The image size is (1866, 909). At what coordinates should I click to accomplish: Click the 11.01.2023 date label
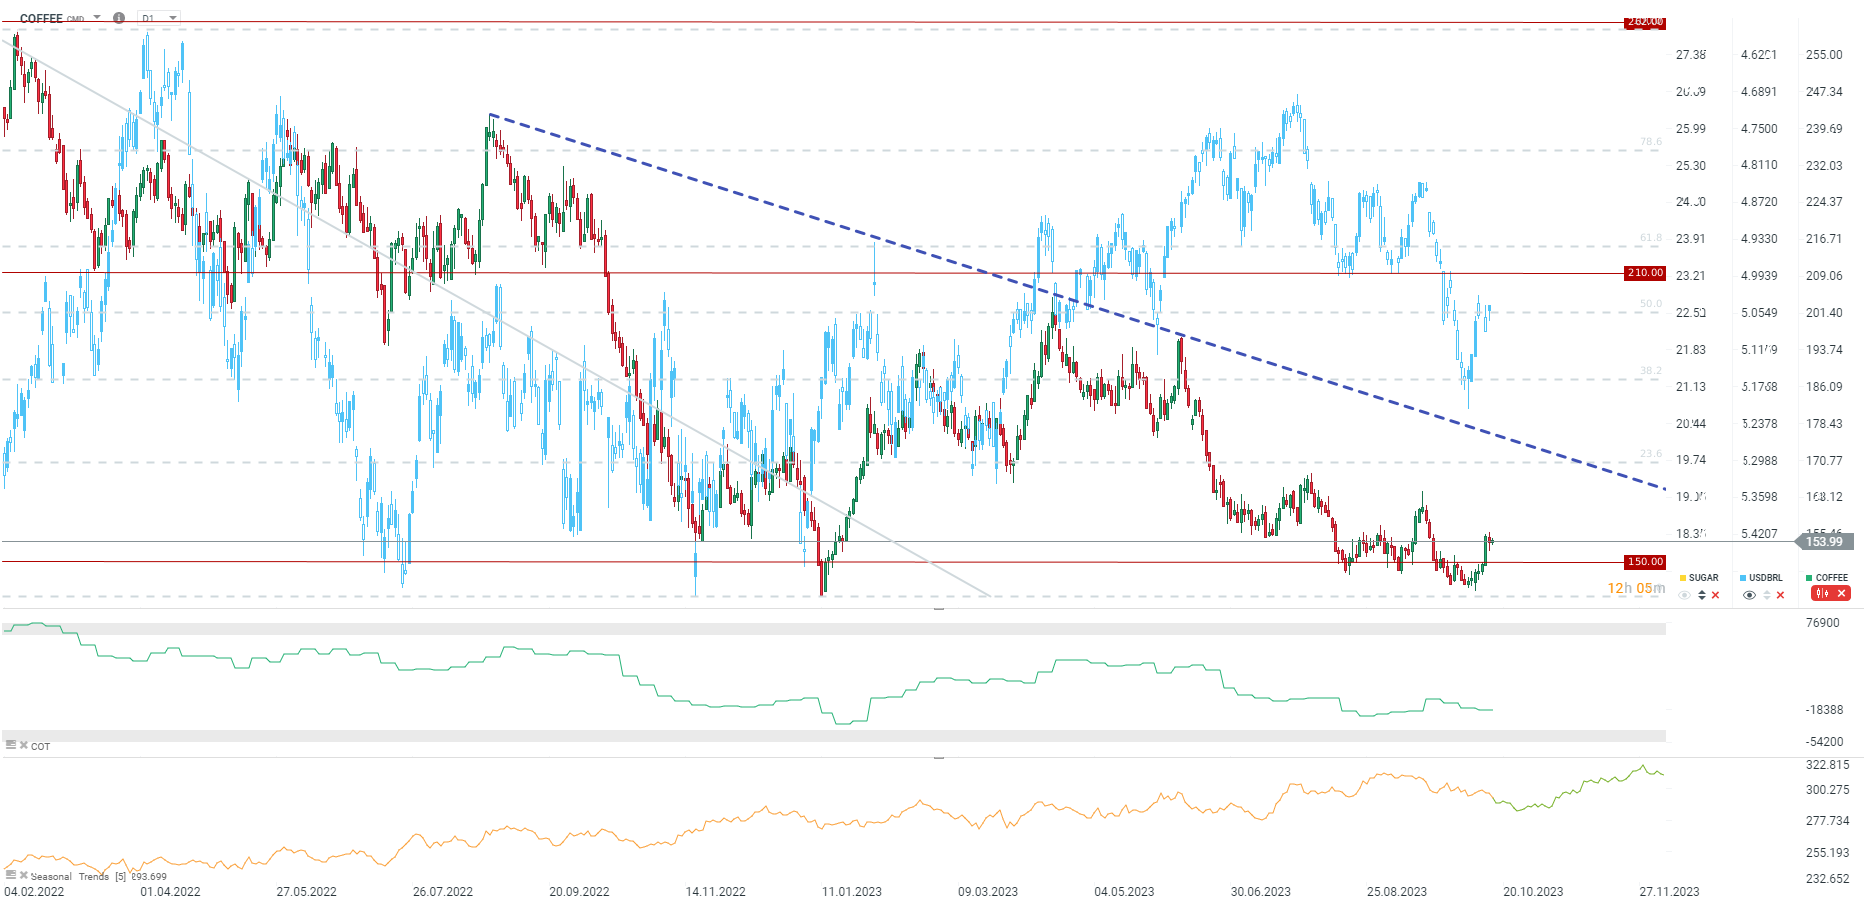tap(852, 892)
